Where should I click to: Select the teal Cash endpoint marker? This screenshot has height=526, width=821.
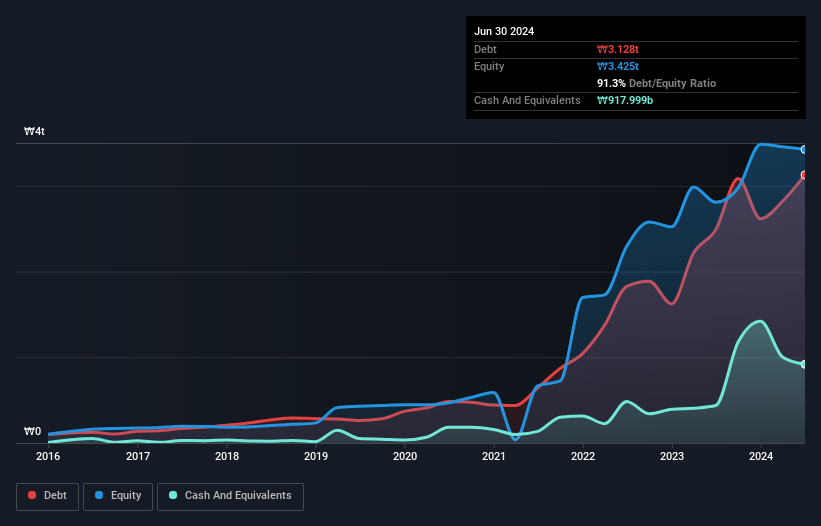[804, 364]
